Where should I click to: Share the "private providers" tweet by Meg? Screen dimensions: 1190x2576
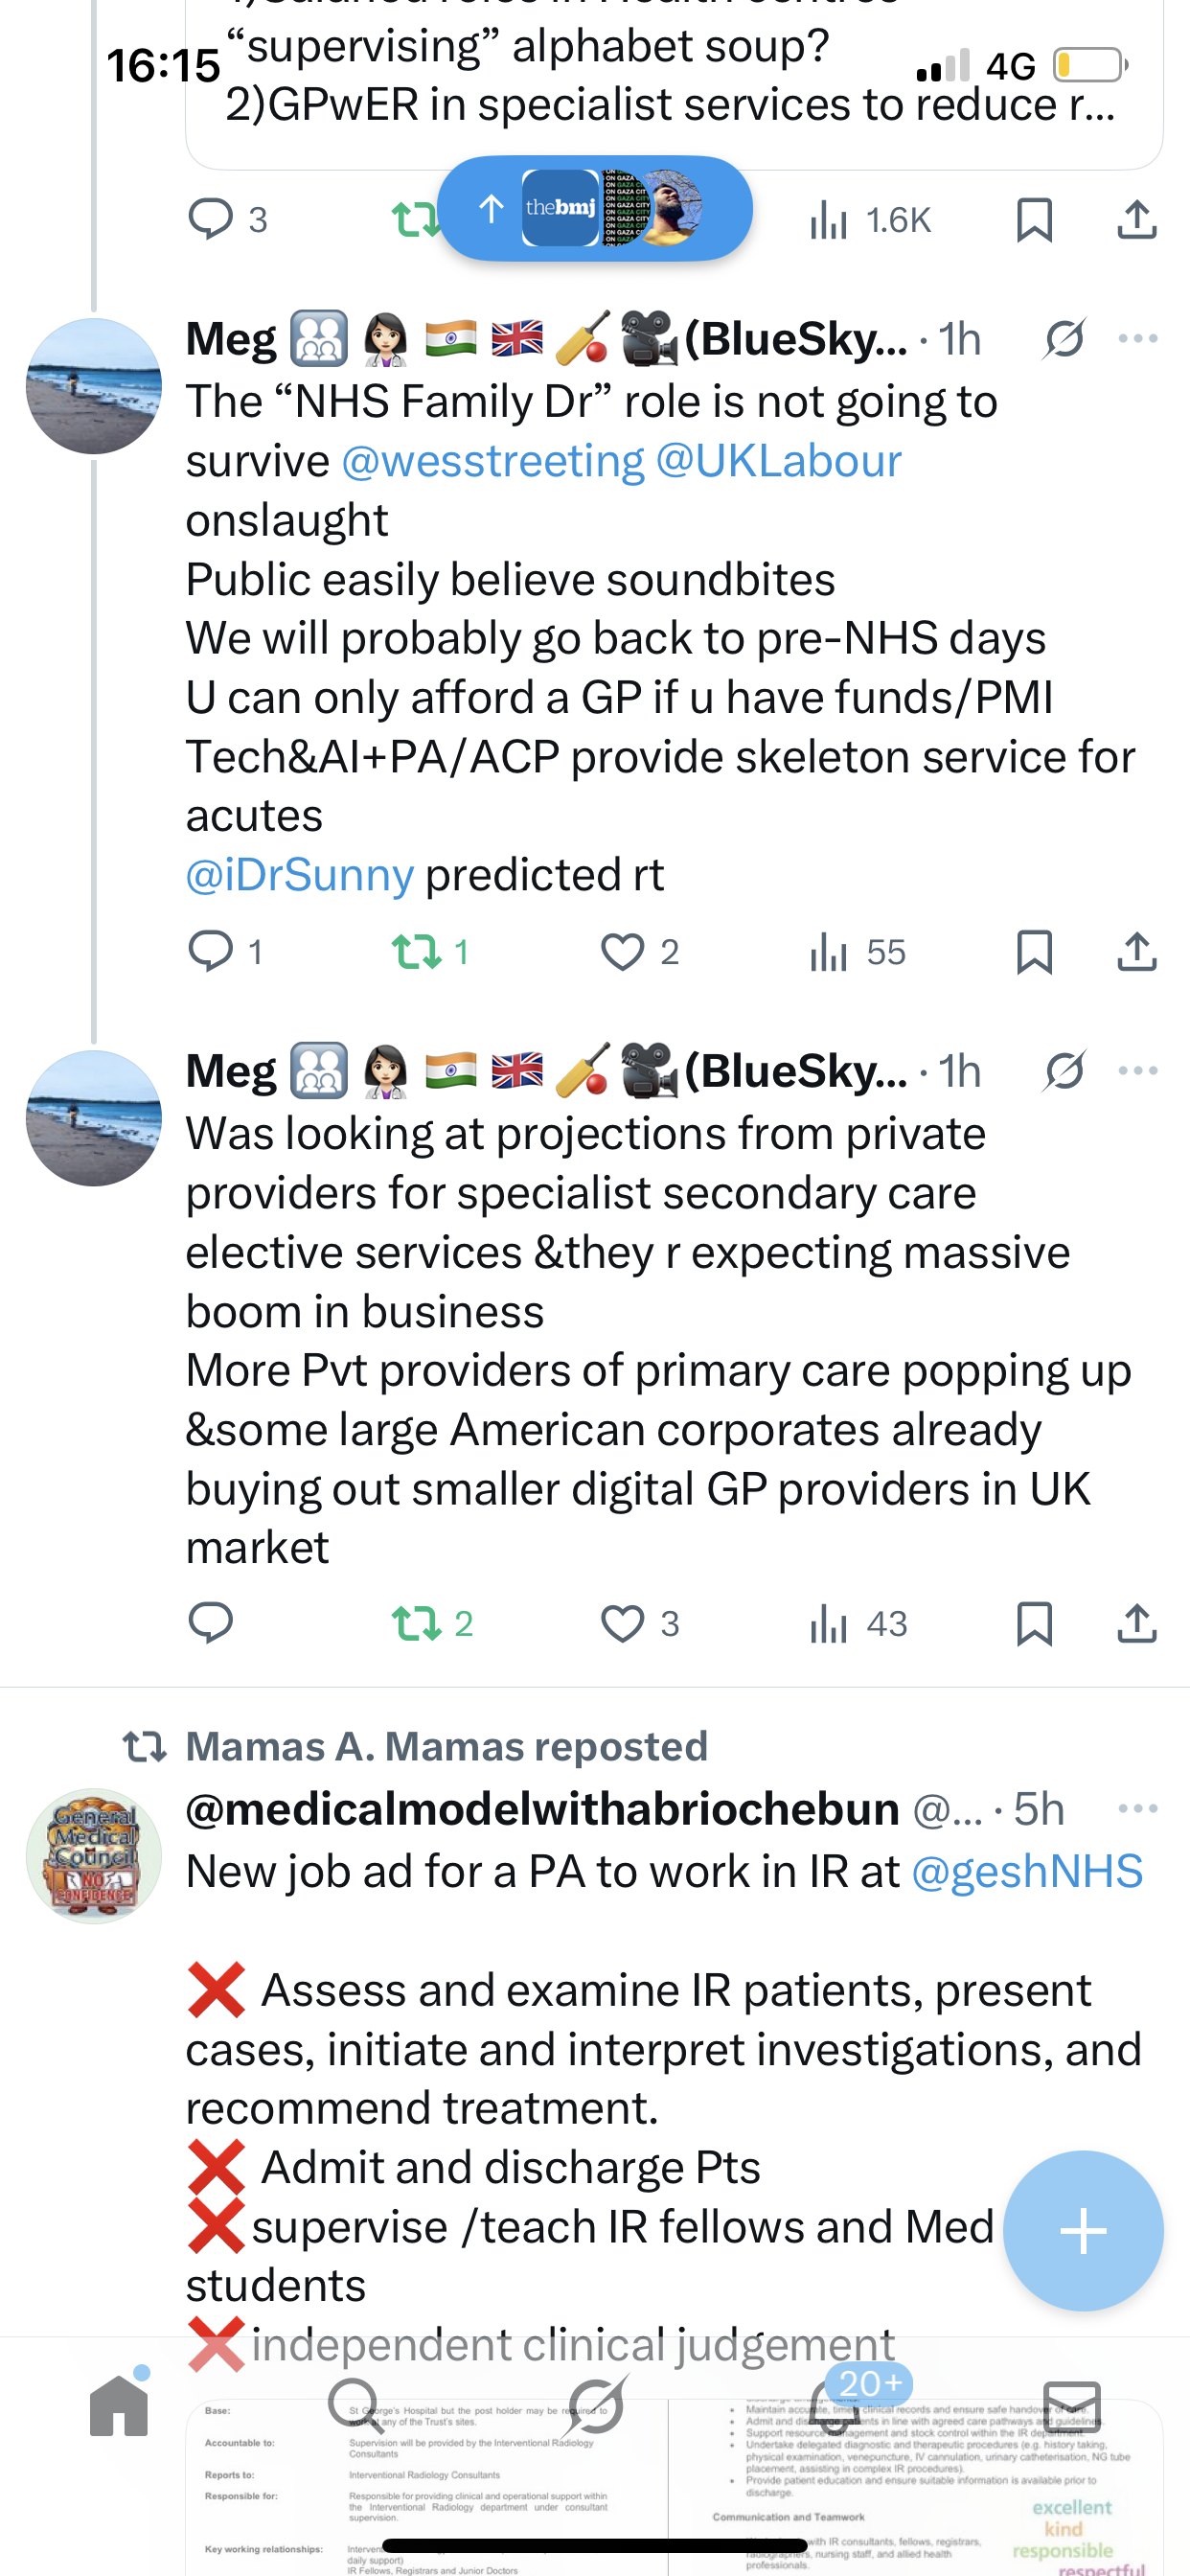tap(1136, 1623)
